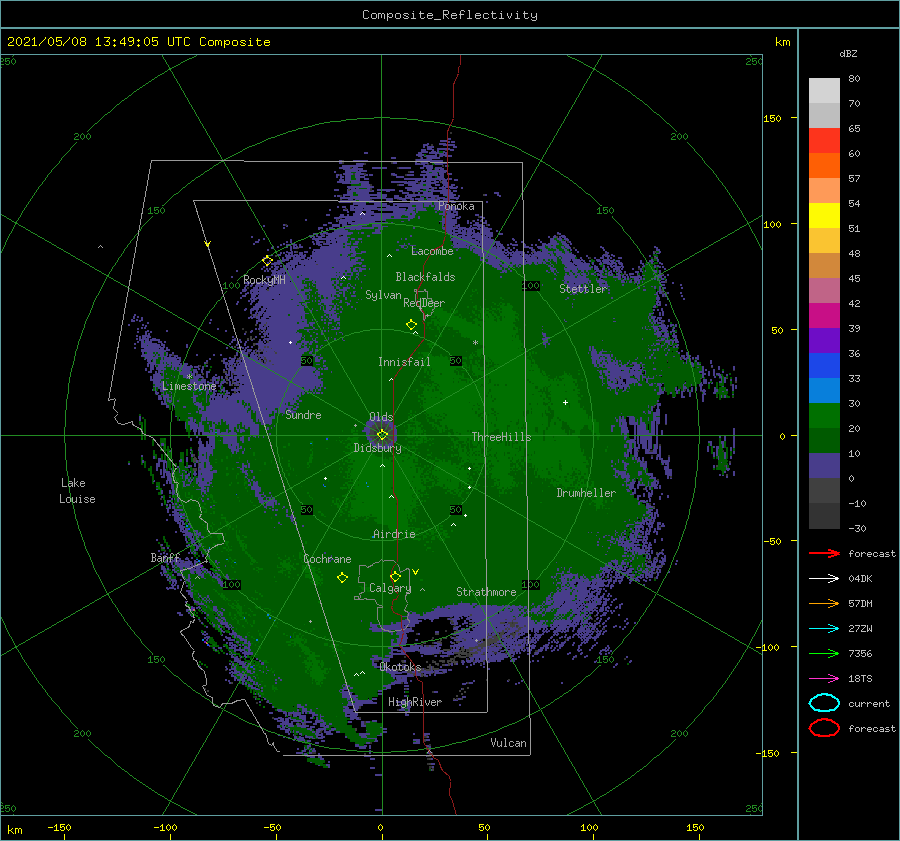
Task: Click the Cochrane town label
Action: click(327, 559)
